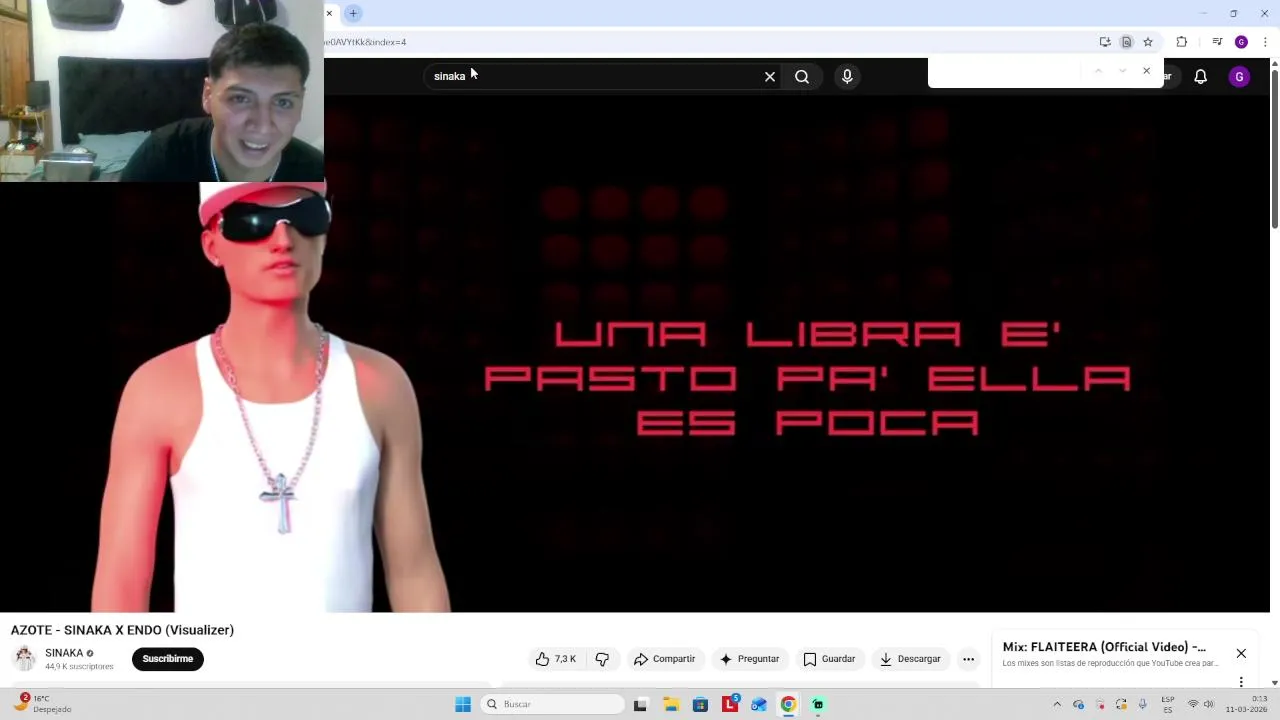Start voice search with microphone icon
Screen dimensions: 1280x720
tap(847, 77)
